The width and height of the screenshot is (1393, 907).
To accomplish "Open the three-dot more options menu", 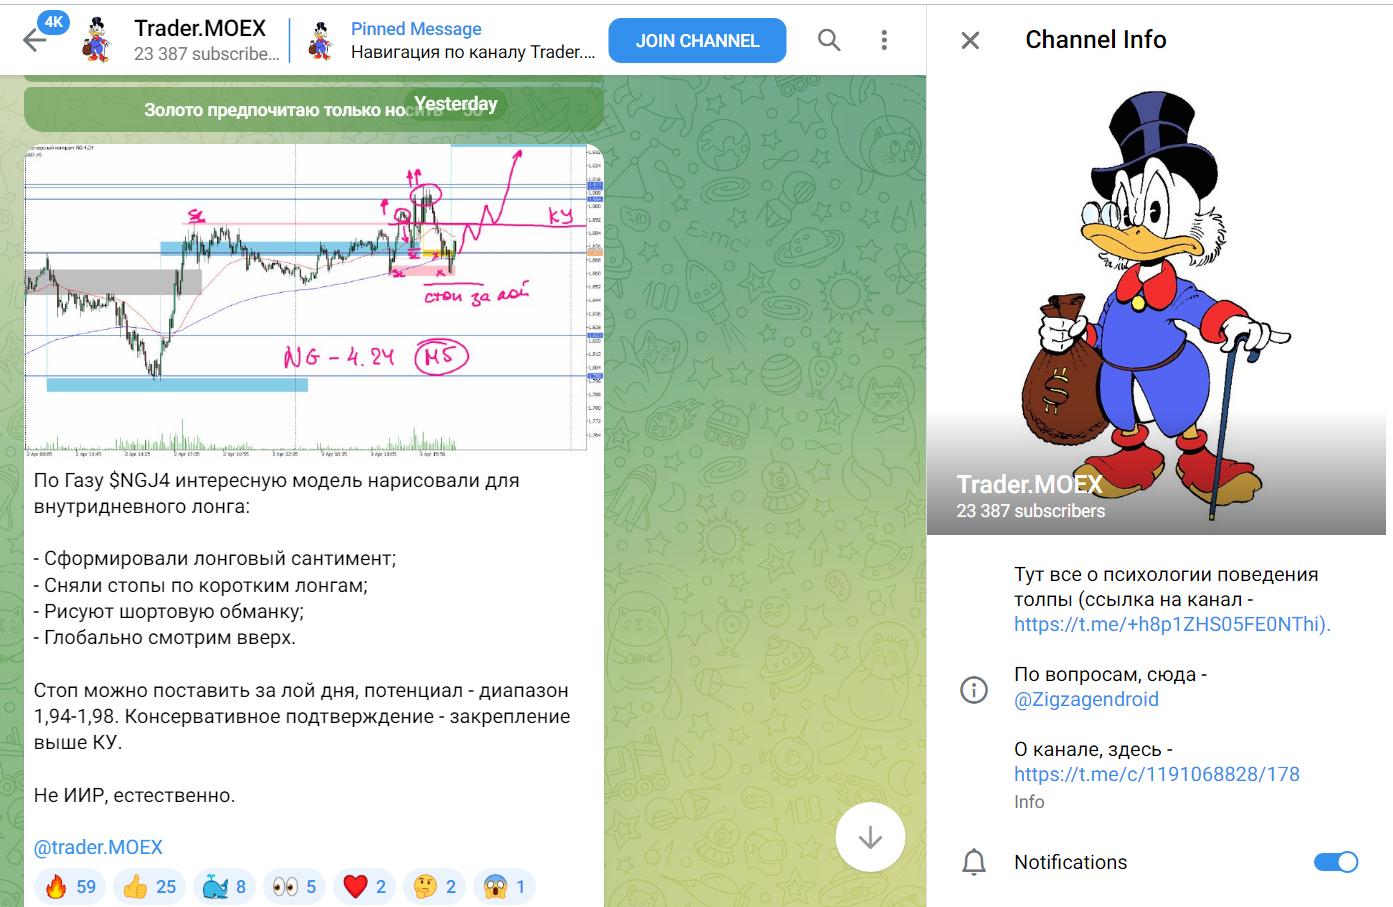I will 884,40.
